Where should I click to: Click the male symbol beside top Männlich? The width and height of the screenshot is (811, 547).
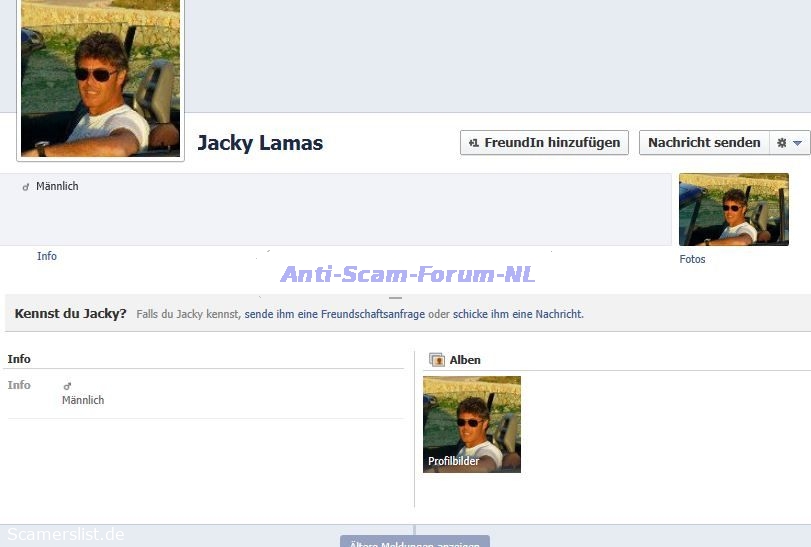[26, 187]
